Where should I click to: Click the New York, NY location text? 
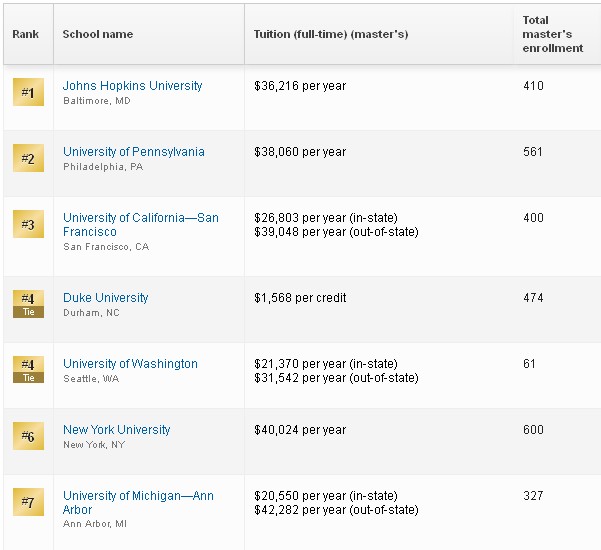[x=94, y=445]
